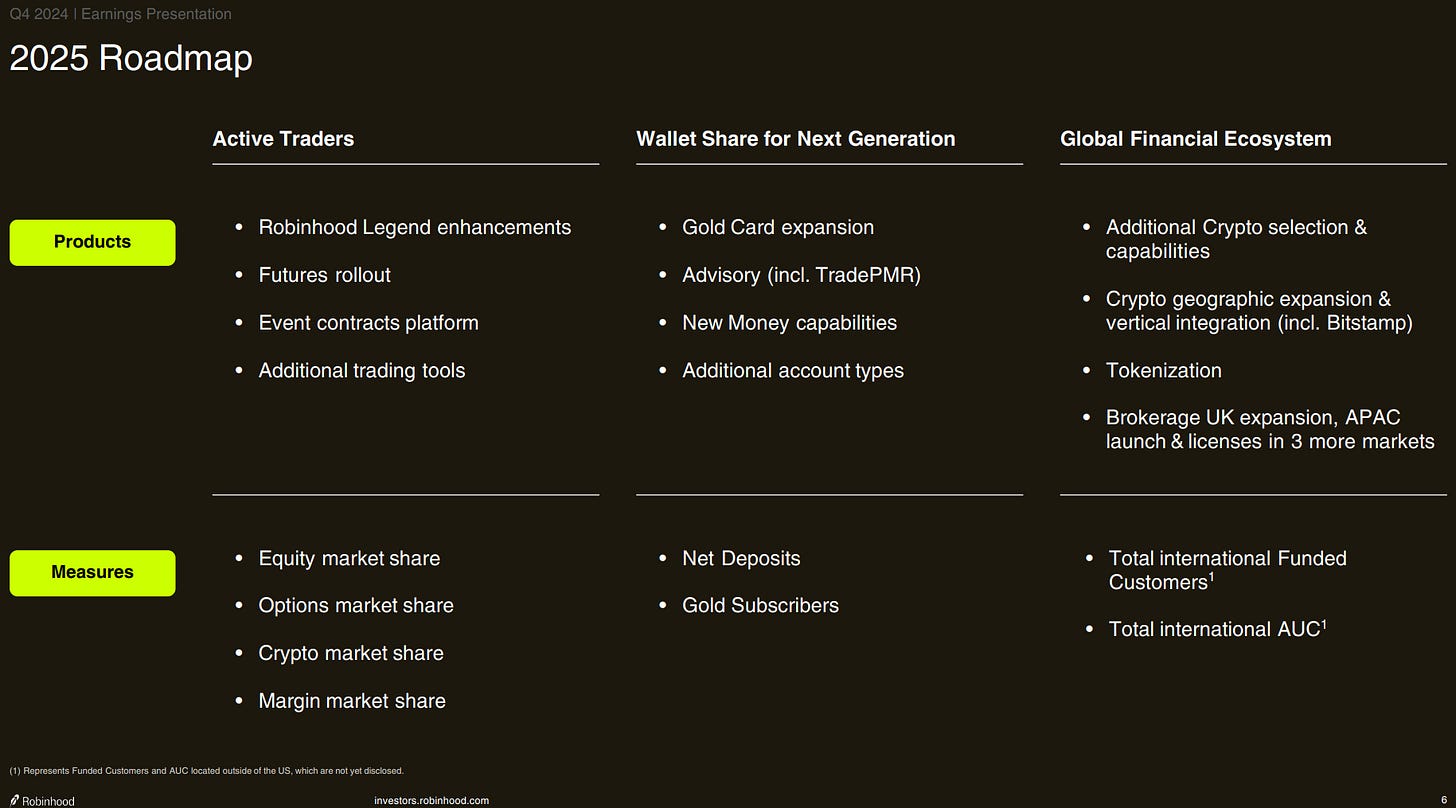The width and height of the screenshot is (1456, 808).
Task: Open the investors.robinhood.com link
Action: (x=431, y=800)
